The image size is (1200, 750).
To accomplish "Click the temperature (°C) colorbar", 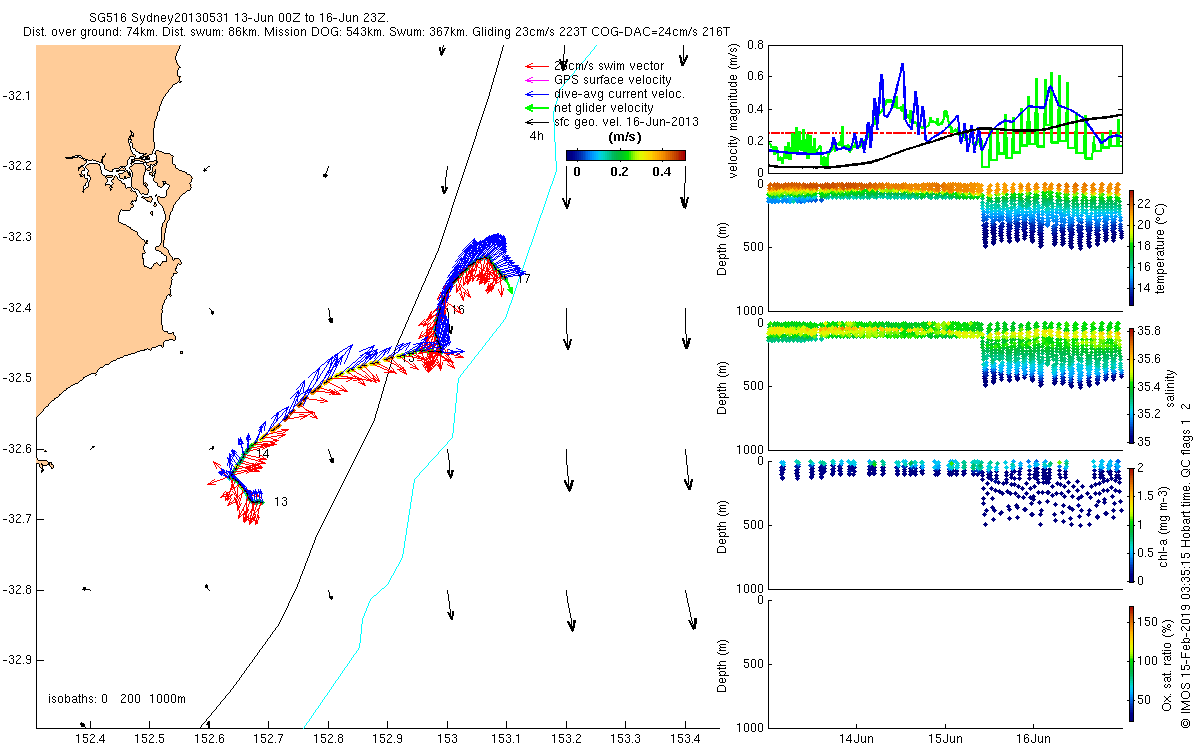I will point(1131,246).
